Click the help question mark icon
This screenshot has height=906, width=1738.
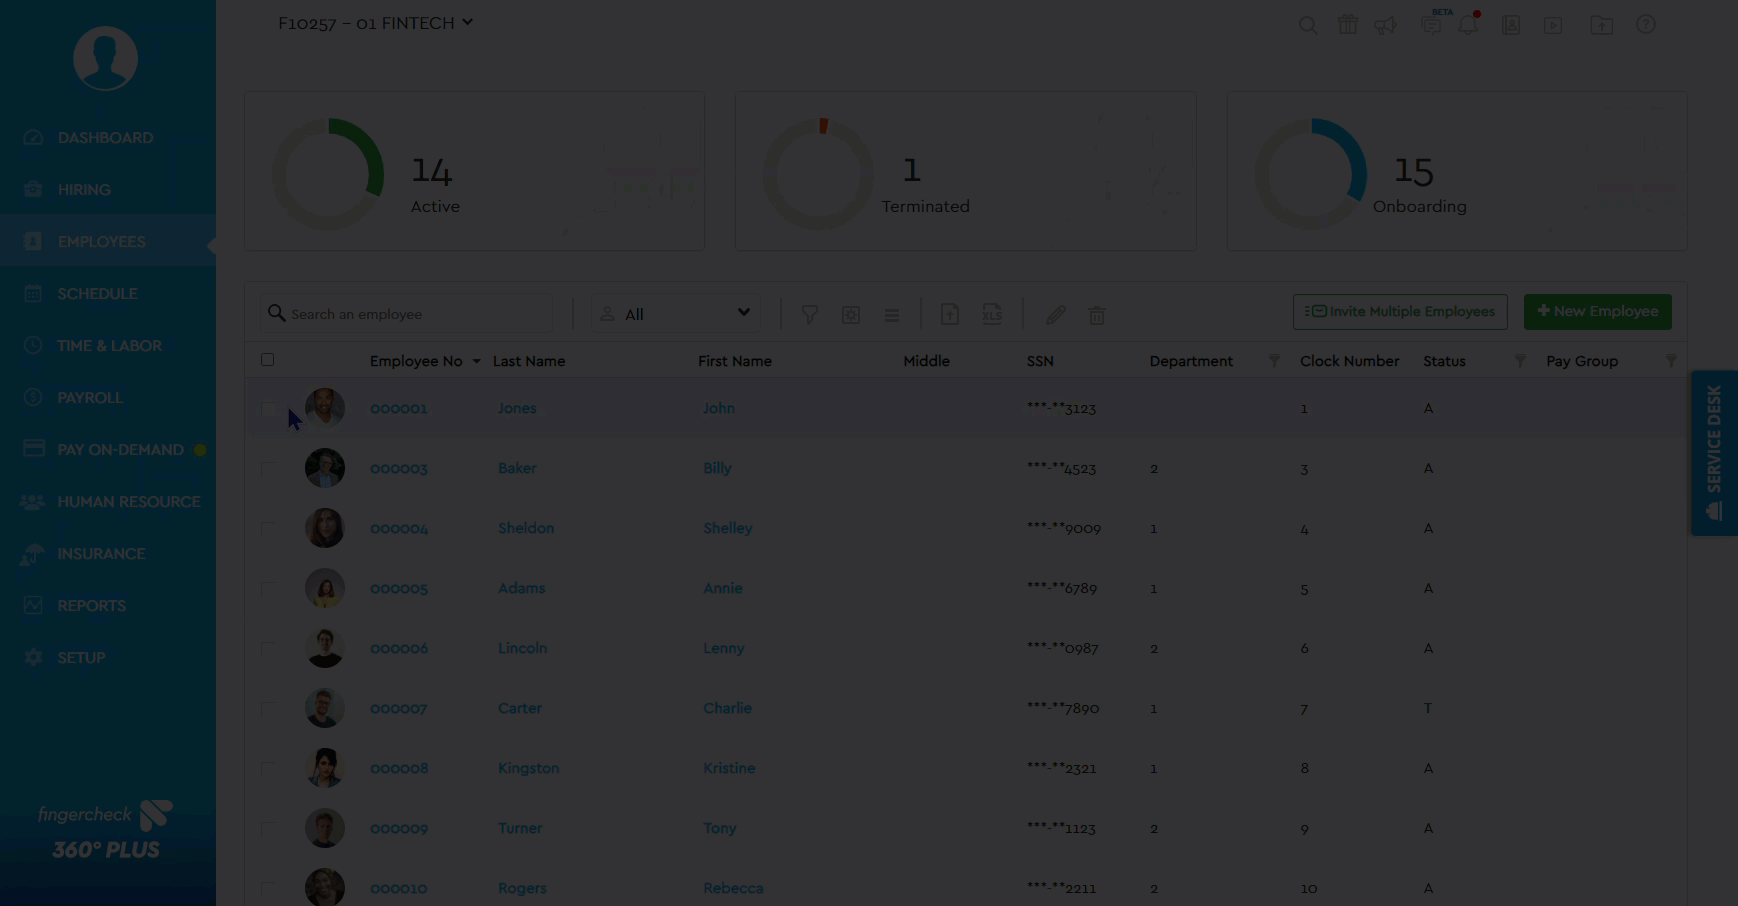1645,25
